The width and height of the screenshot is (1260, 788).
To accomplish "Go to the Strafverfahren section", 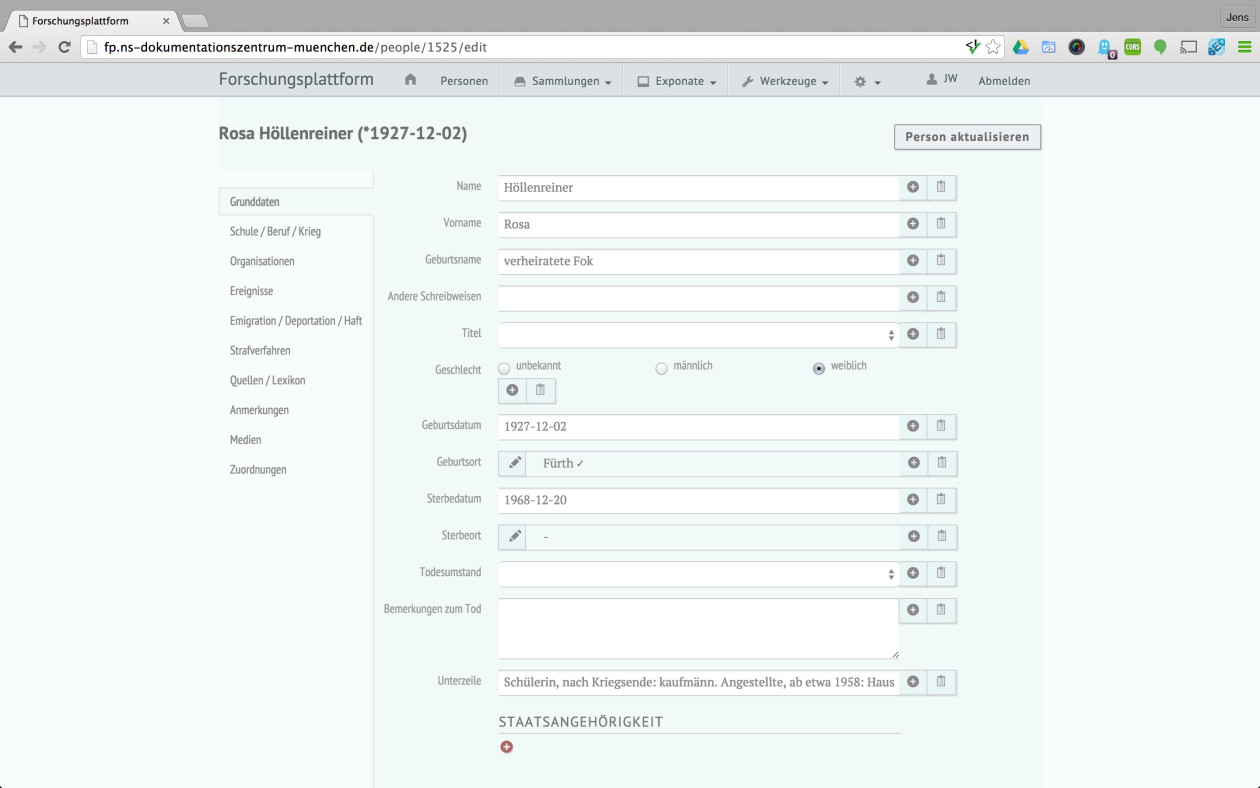I will pos(259,351).
